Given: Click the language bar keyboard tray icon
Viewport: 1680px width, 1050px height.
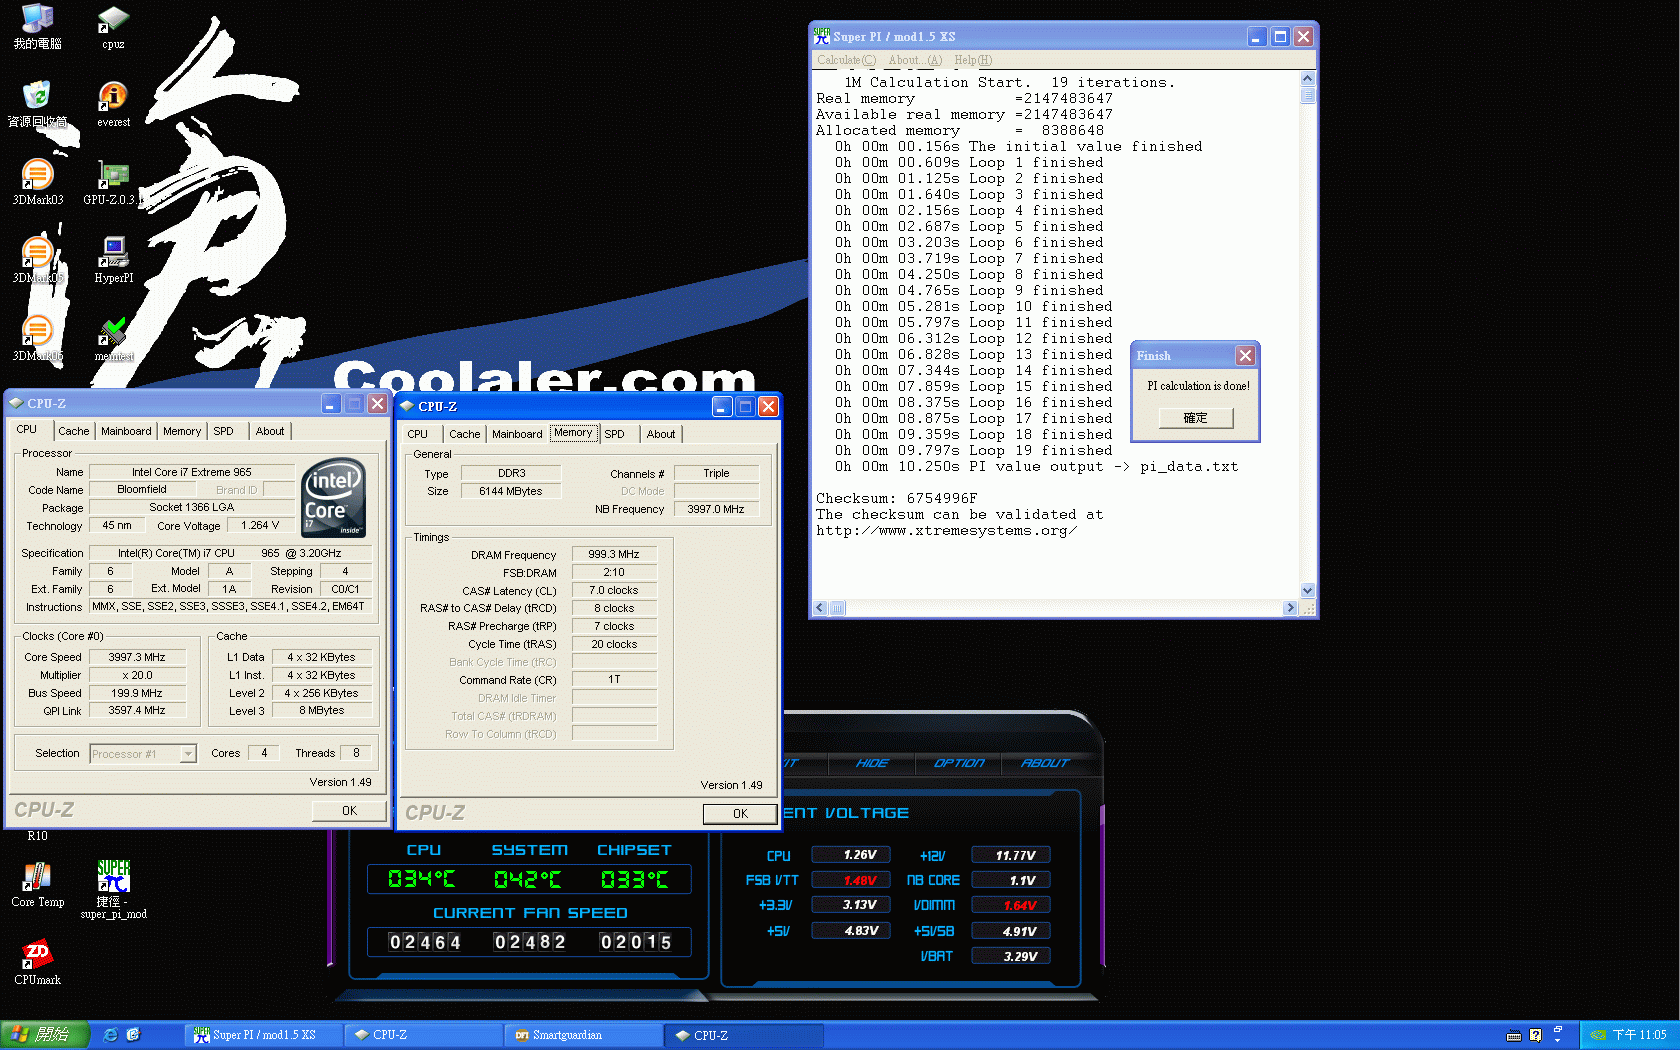Looking at the screenshot, I should 1513,1035.
